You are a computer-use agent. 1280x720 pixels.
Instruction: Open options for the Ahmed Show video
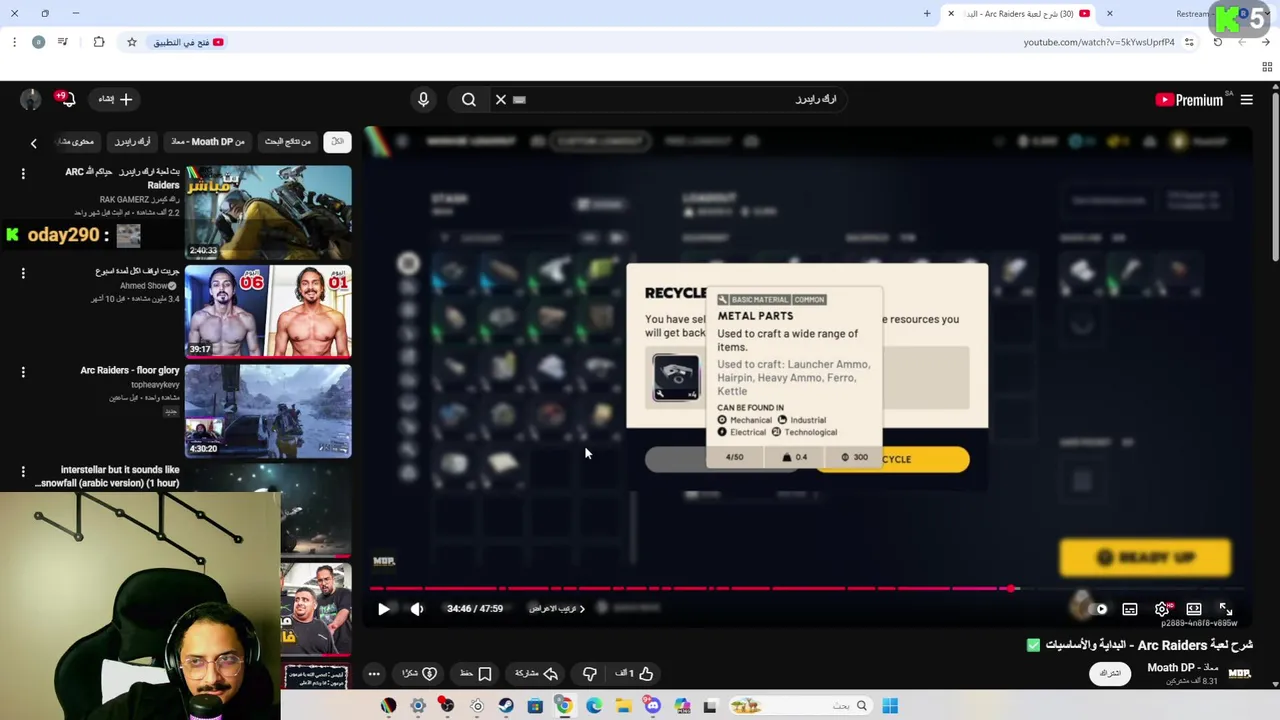point(23,273)
